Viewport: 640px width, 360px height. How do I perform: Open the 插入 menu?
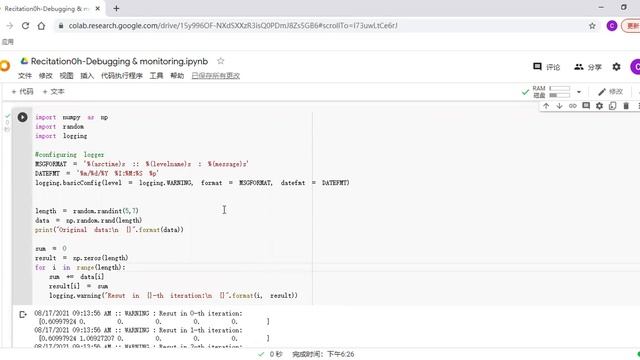pos(87,76)
